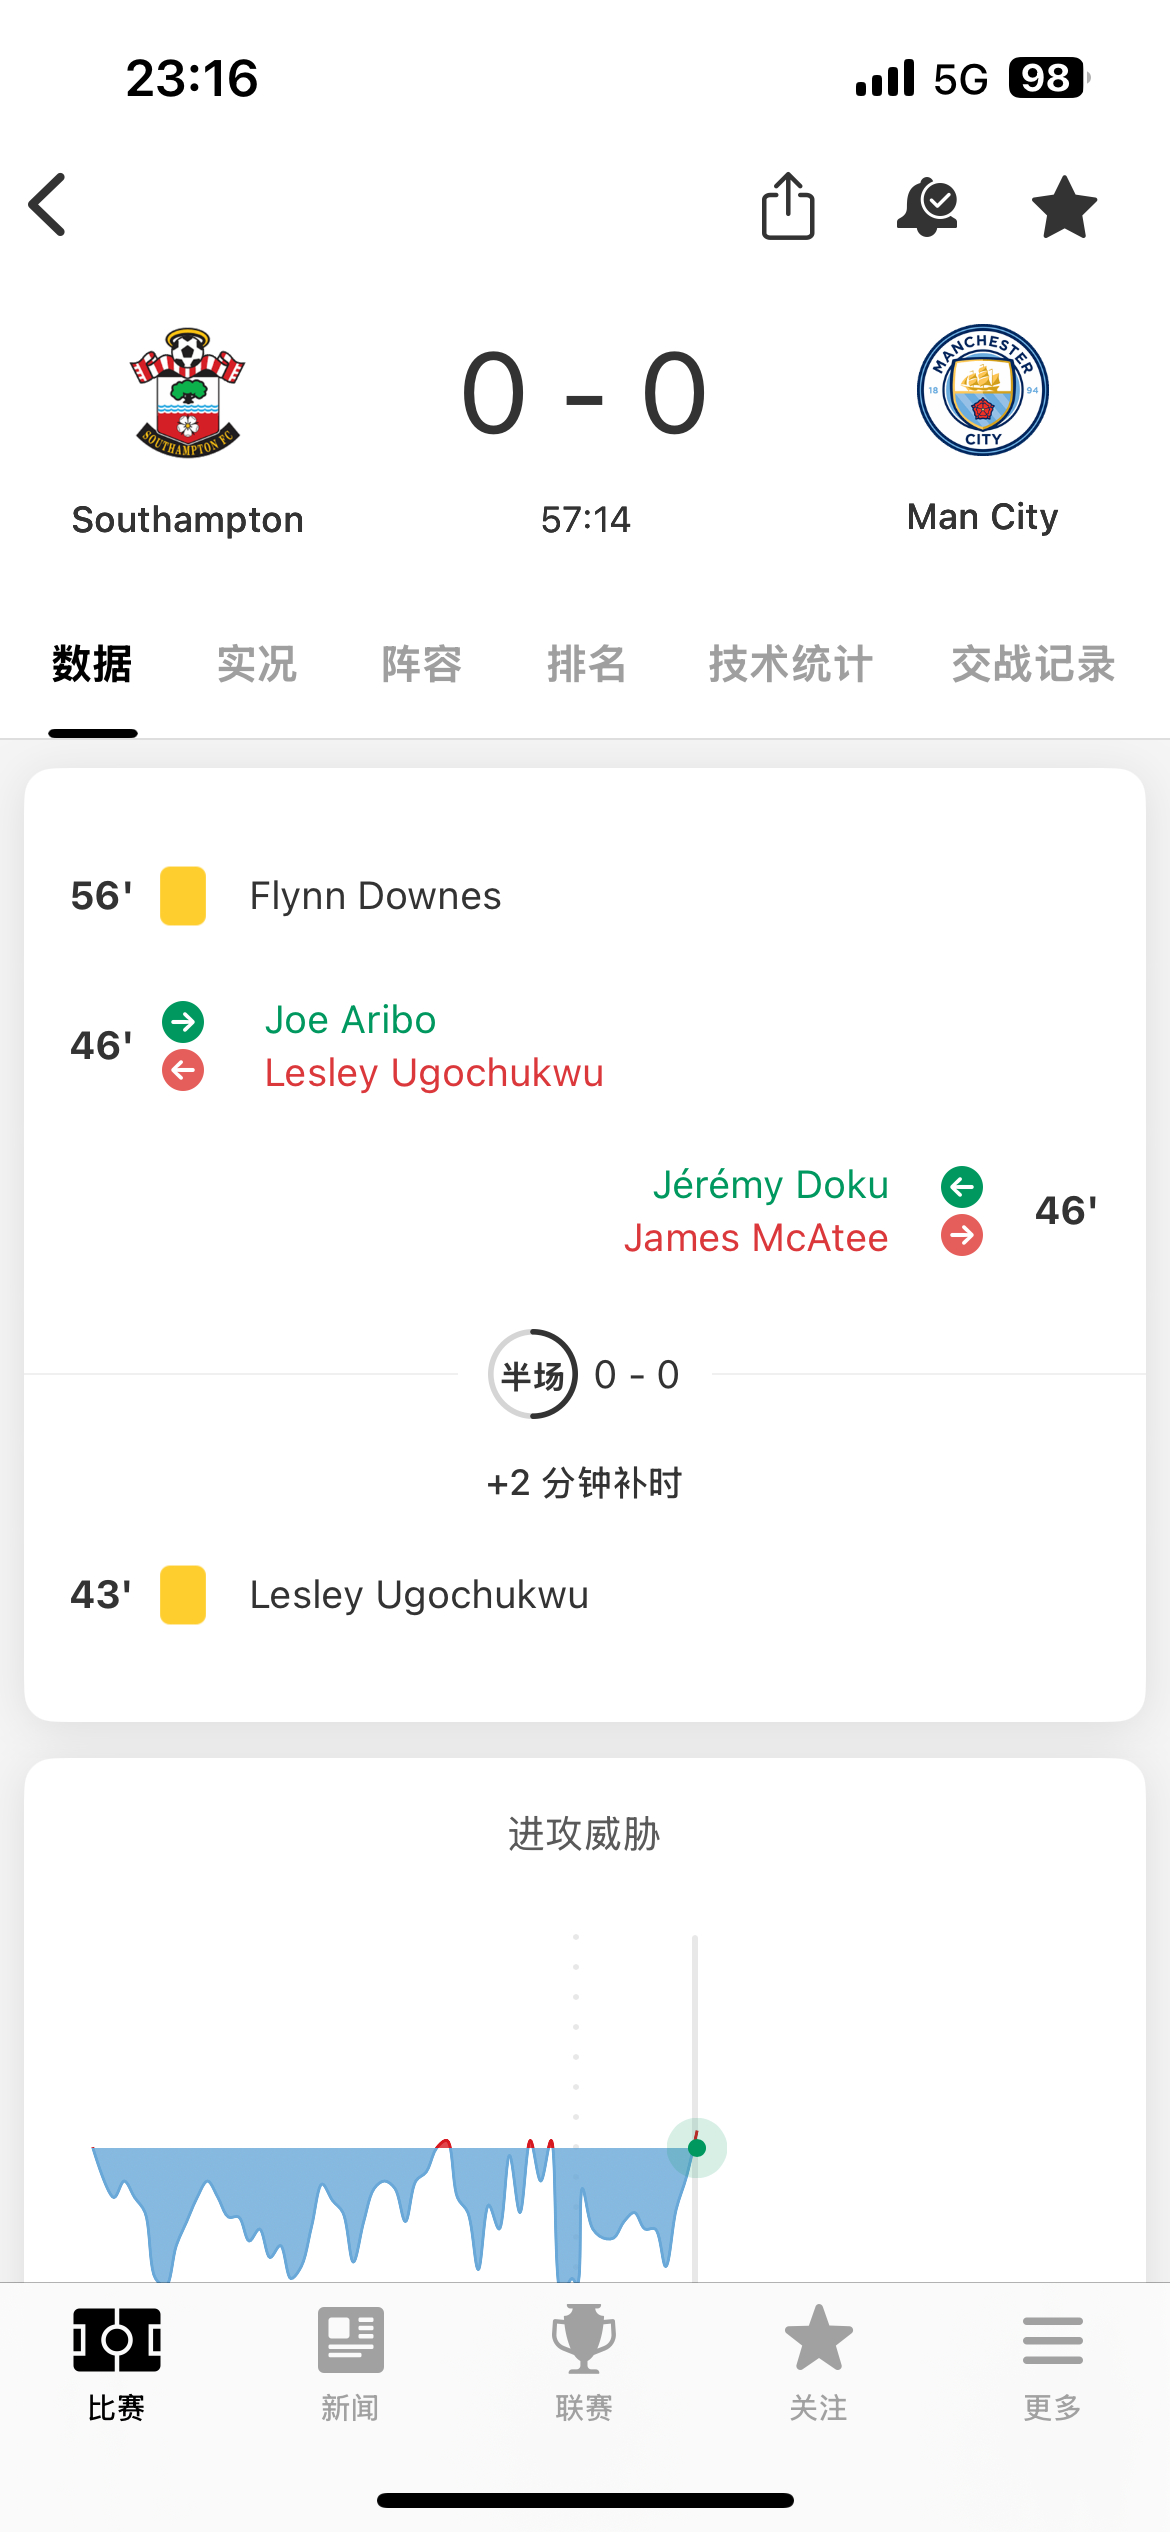This screenshot has width=1170, height=2532.
Task: Open the Southampton club crest
Action: point(188,391)
